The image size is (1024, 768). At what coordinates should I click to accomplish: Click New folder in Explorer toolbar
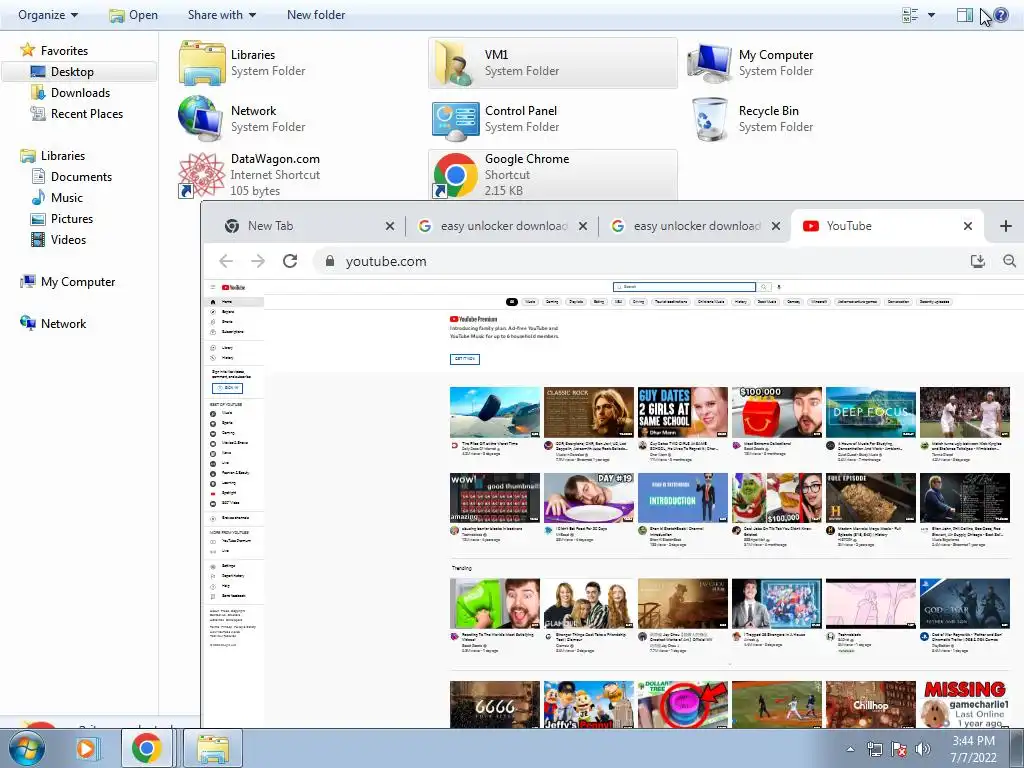pos(316,14)
